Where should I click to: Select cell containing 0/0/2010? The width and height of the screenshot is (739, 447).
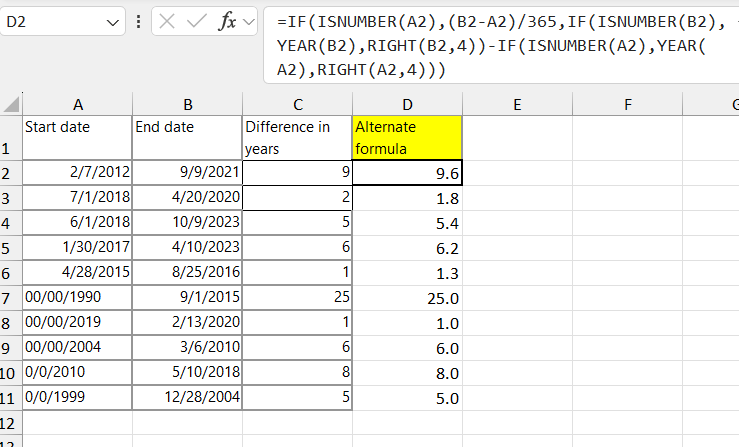(77, 372)
